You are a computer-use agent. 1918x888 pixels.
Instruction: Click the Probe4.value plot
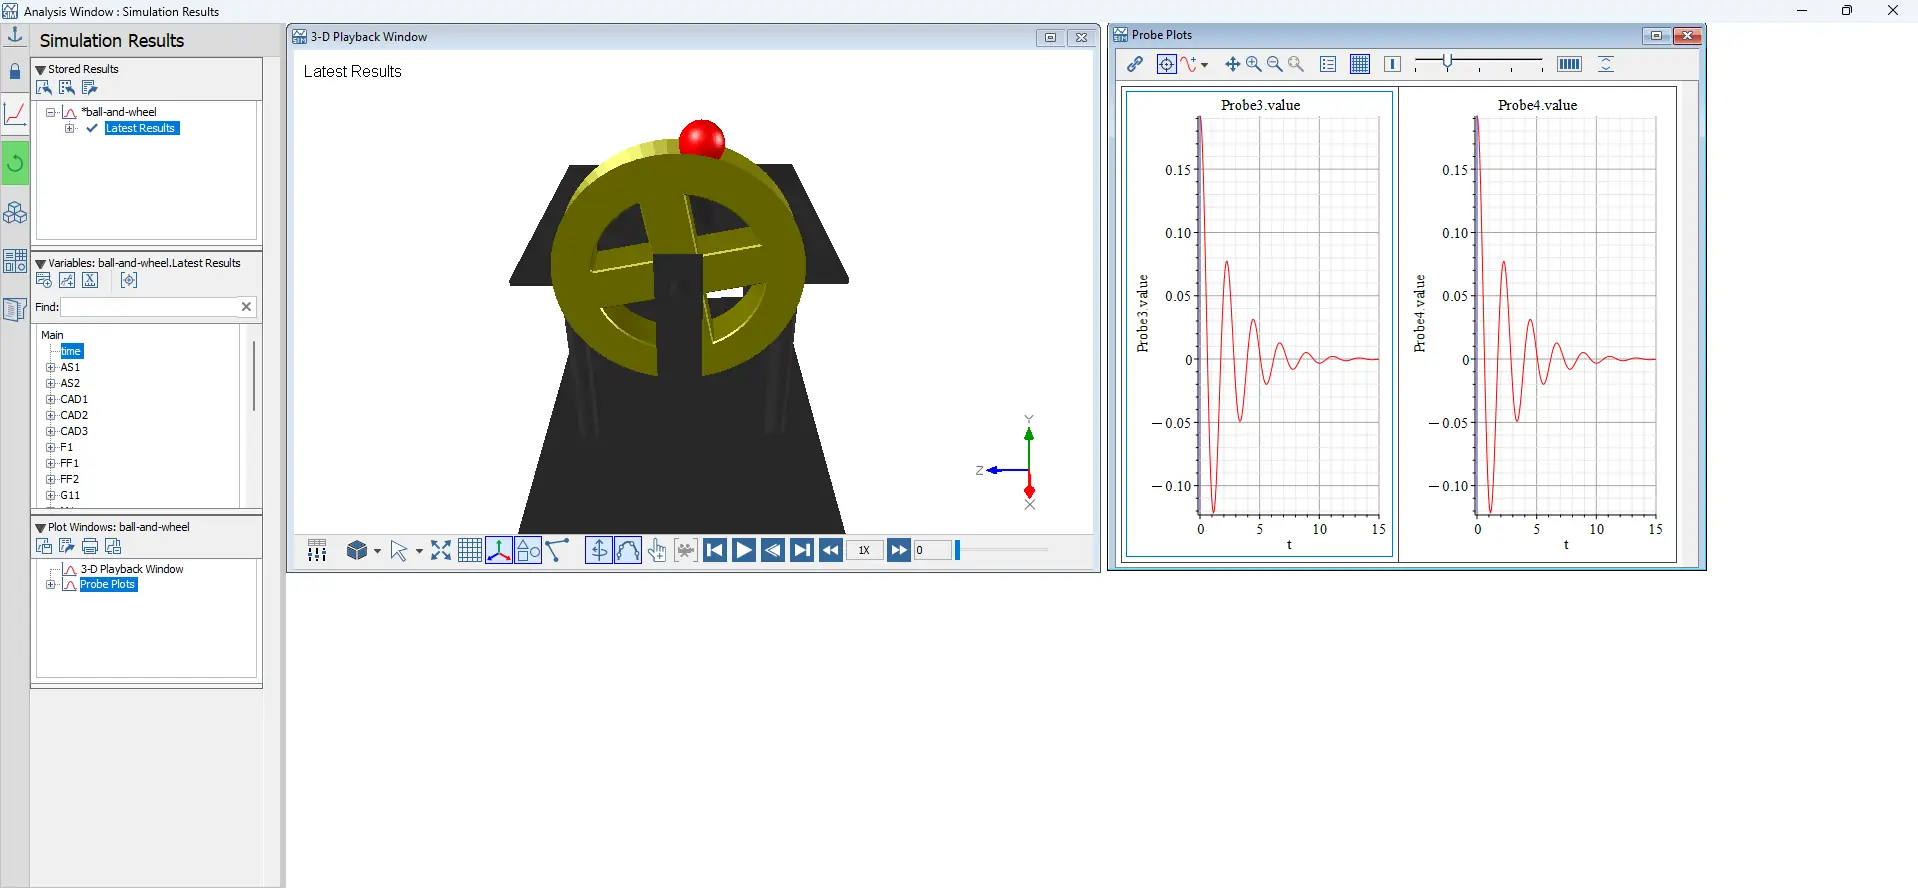pos(1538,325)
